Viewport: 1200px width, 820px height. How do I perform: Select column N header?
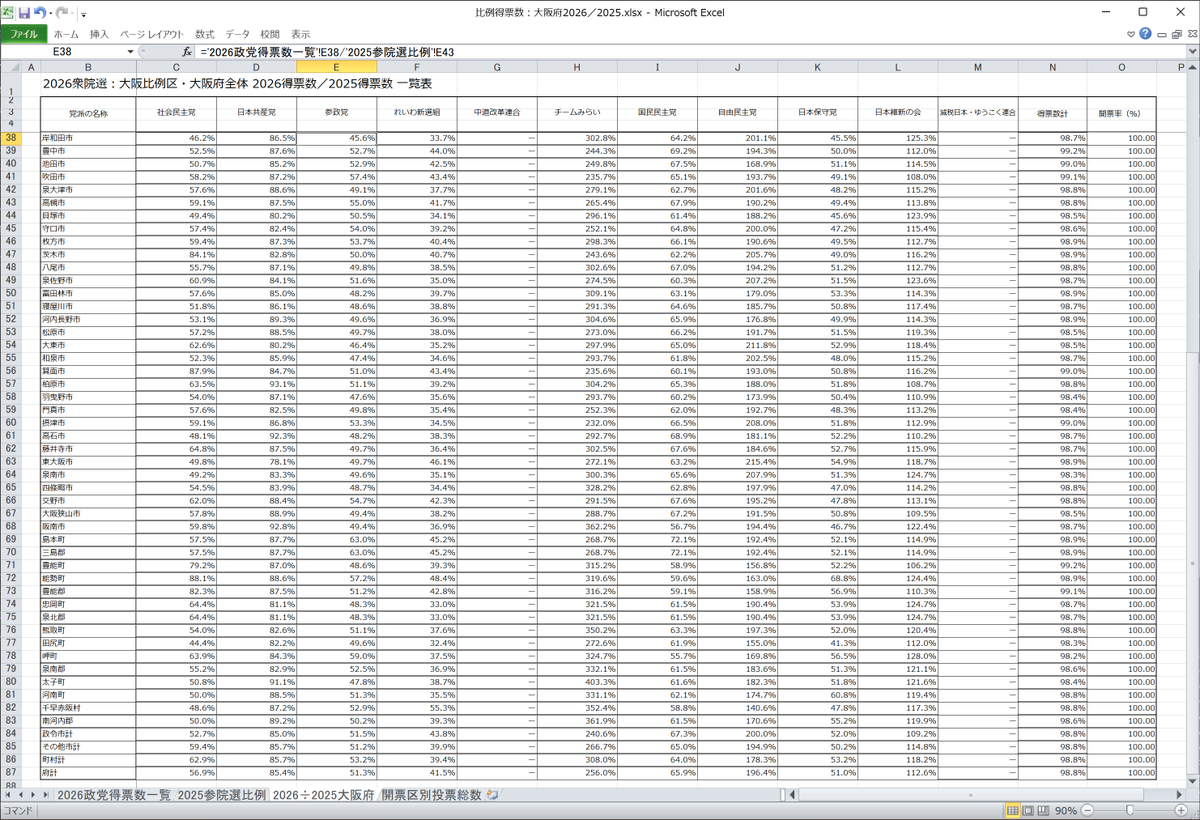pyautogui.click(x=1052, y=66)
